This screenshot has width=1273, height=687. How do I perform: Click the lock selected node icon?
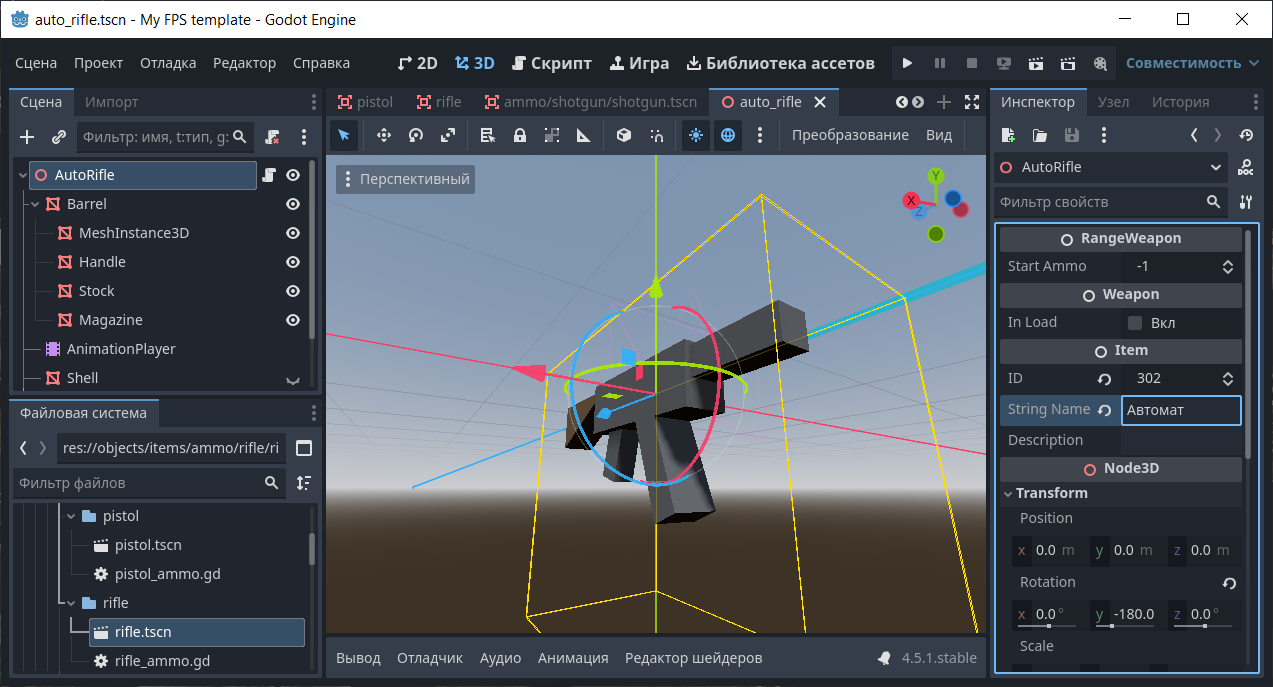[x=520, y=135]
